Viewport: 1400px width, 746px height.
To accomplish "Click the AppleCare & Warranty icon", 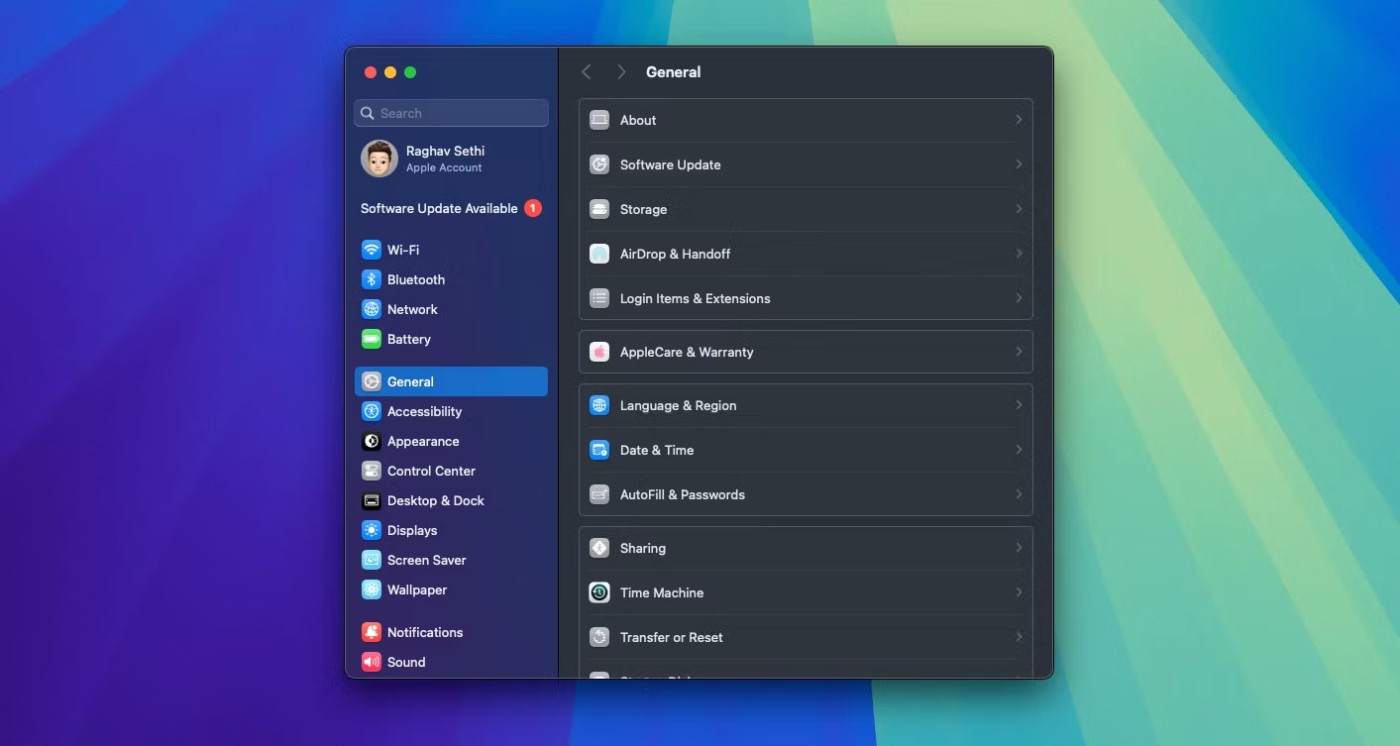I will pyautogui.click(x=599, y=352).
